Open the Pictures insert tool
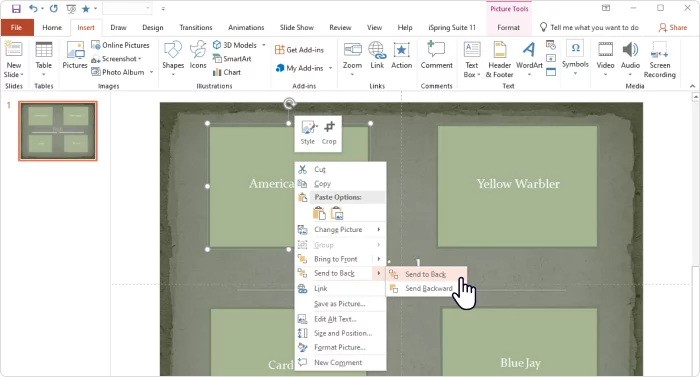Viewport: 700px width, 377px height. tap(75, 55)
